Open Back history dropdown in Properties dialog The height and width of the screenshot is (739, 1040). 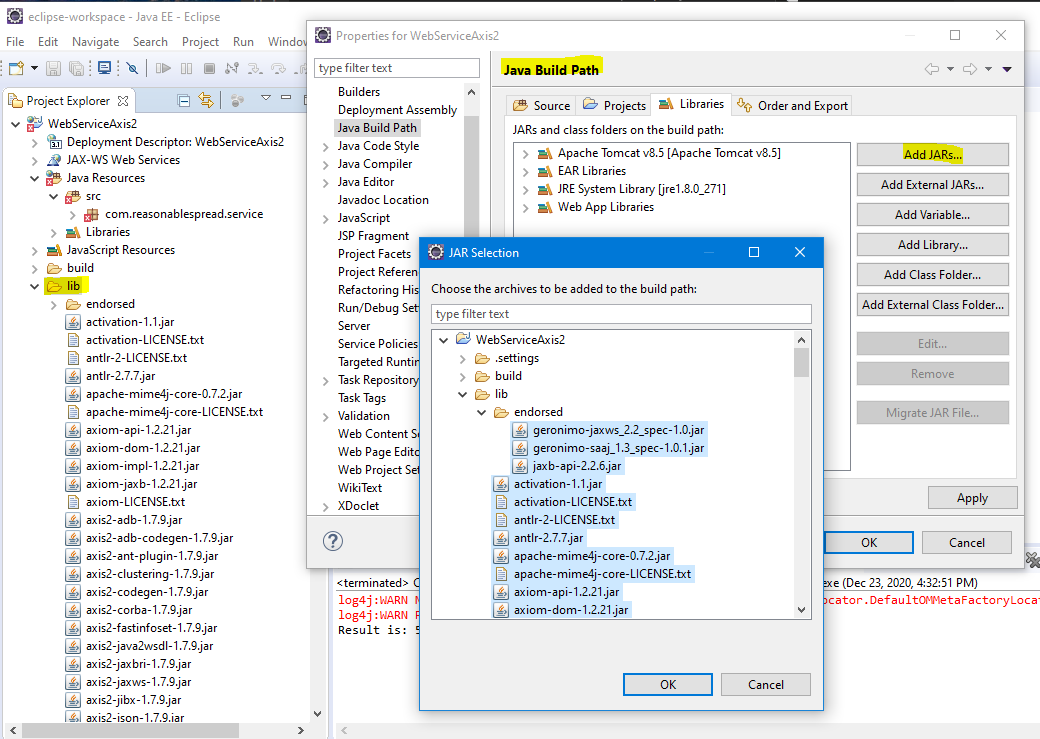950,69
